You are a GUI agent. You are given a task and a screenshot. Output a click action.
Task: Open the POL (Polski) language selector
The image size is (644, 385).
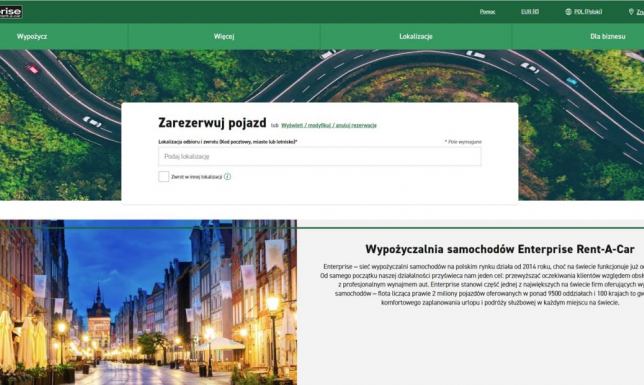click(588, 12)
